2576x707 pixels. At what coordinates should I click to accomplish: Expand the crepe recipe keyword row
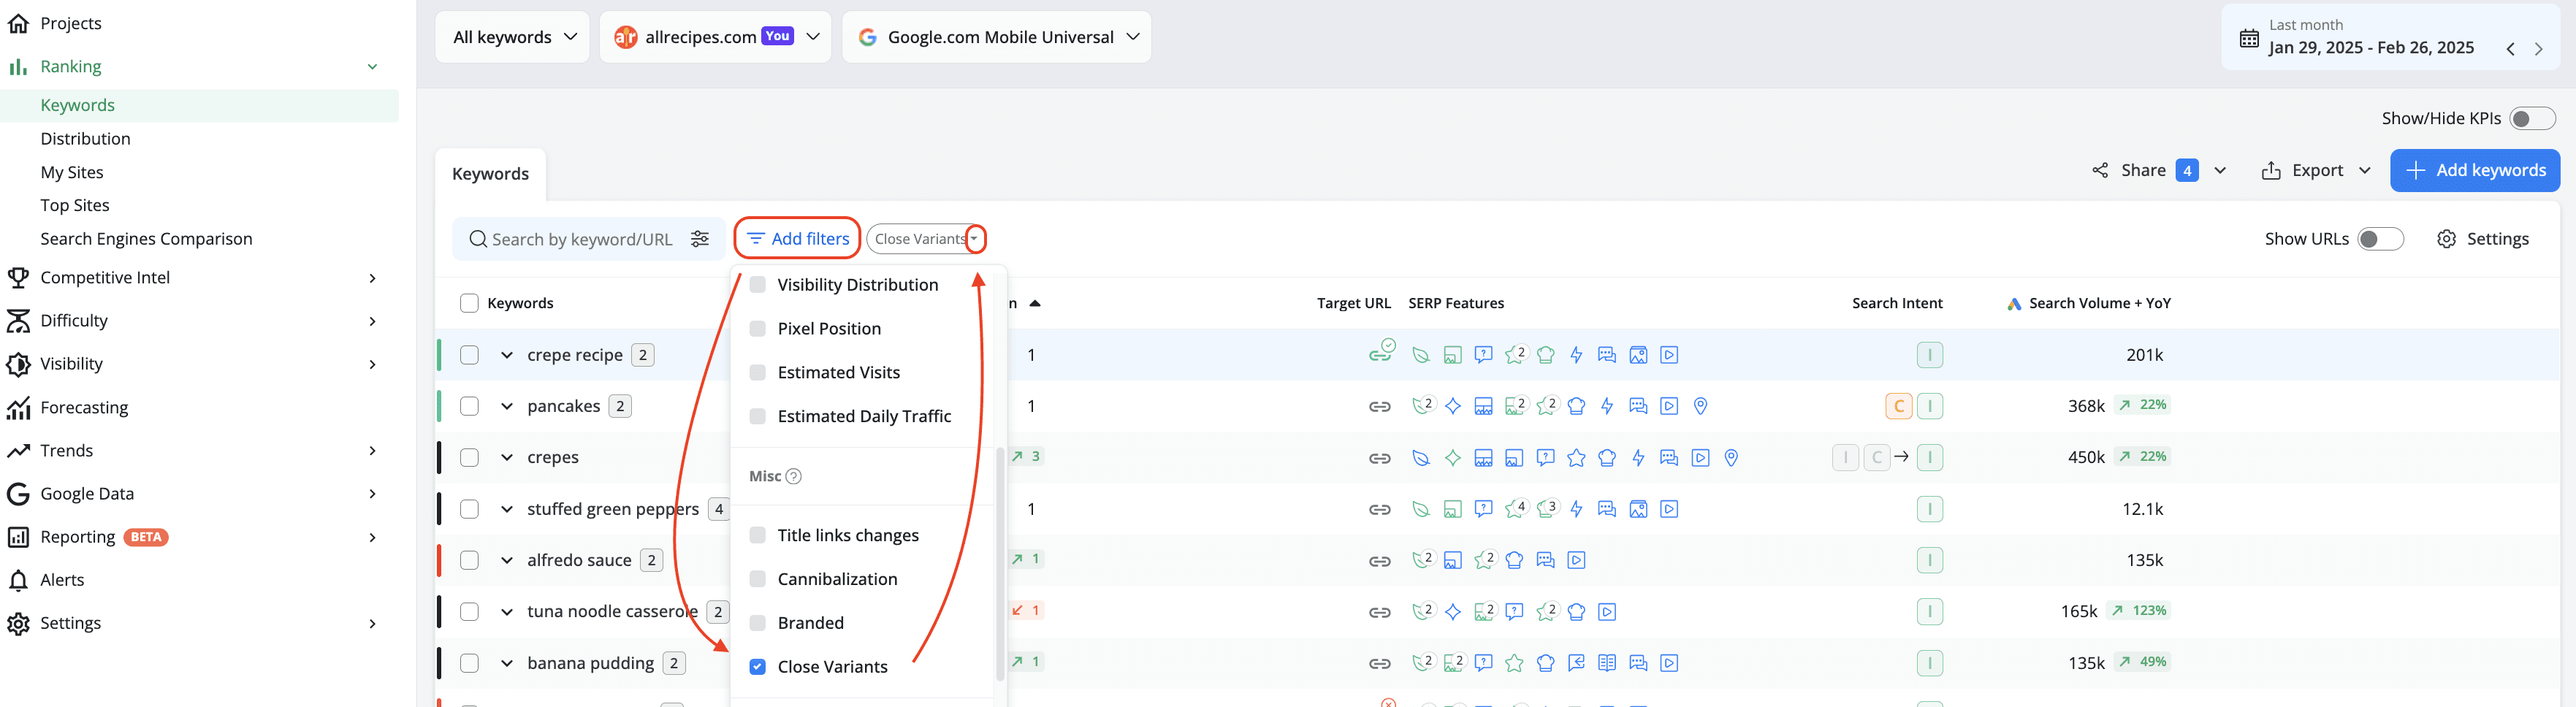(507, 355)
